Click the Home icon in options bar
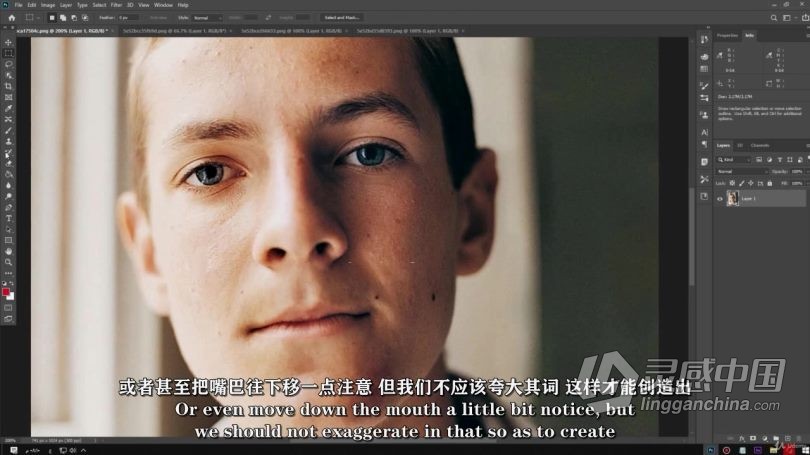The image size is (810, 455). 11,18
